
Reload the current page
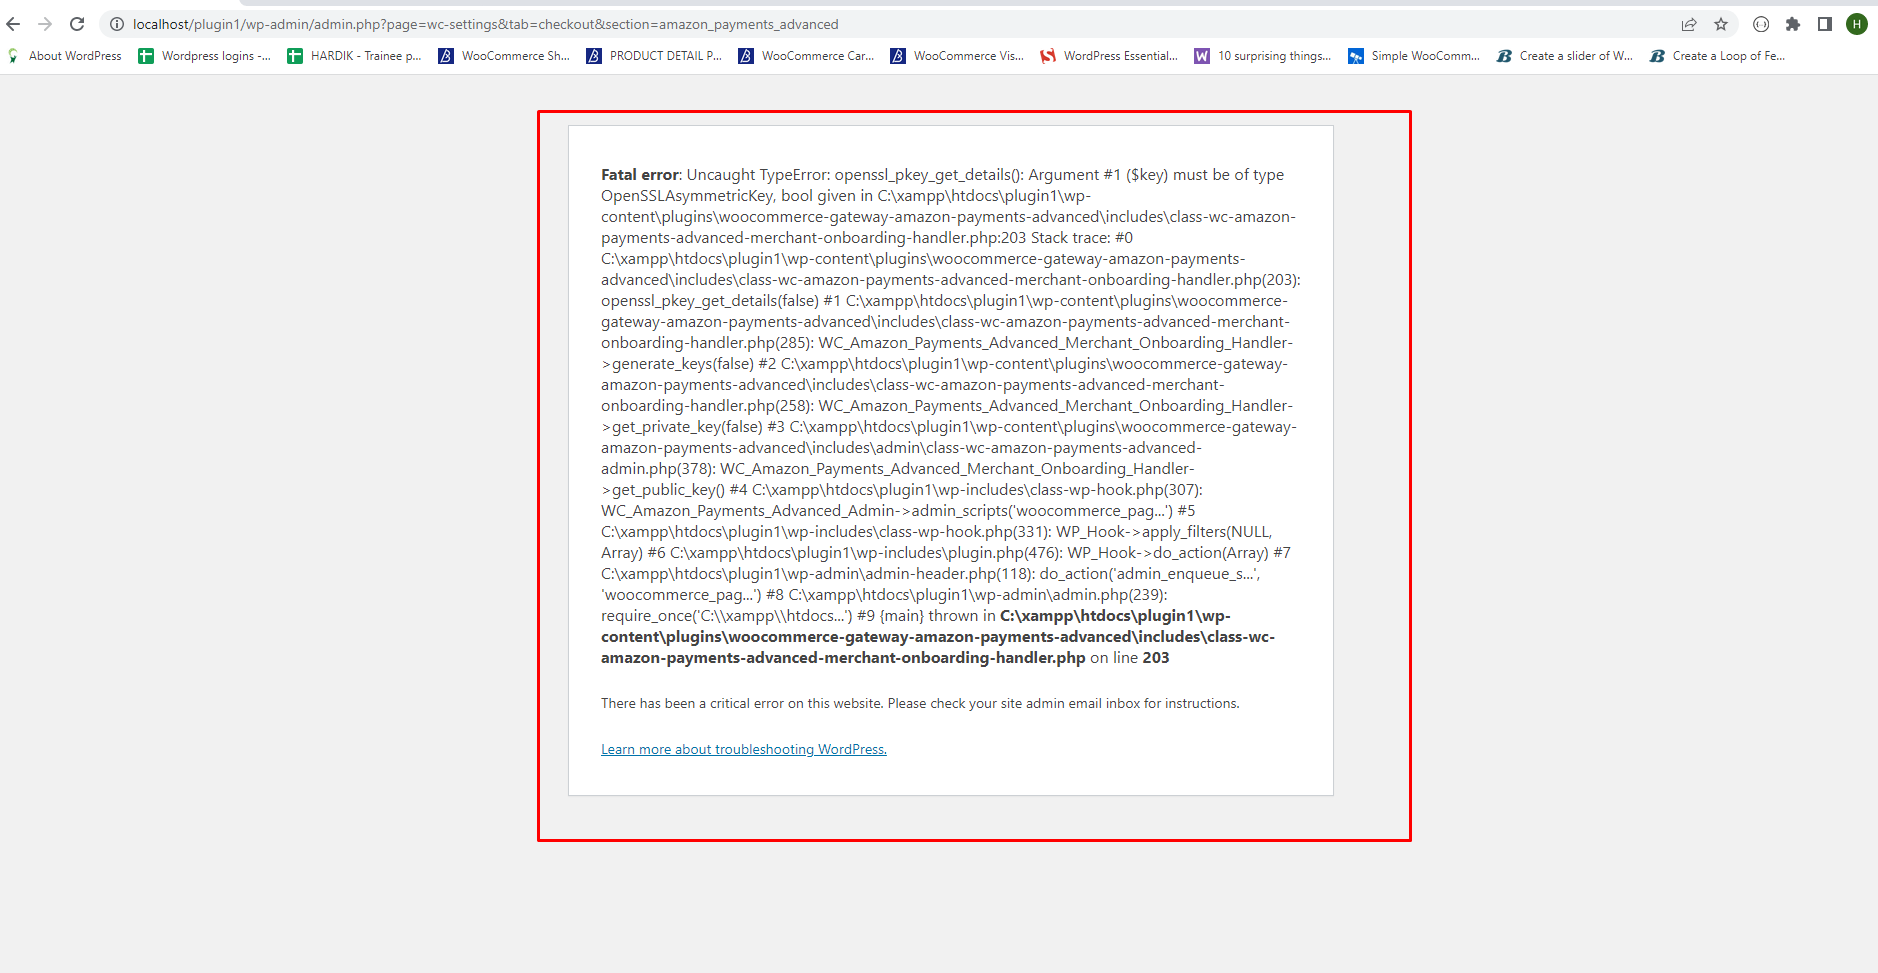[x=77, y=24]
